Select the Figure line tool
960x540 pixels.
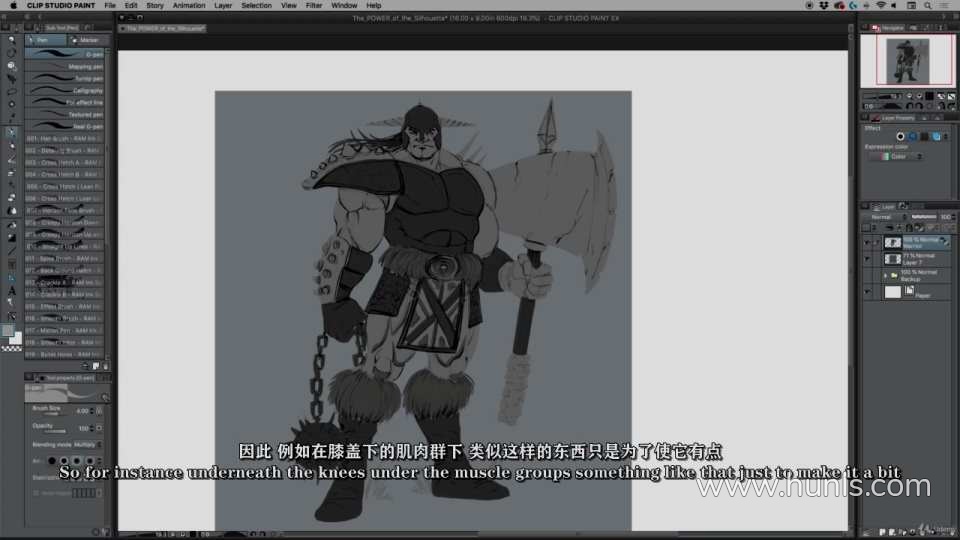[11, 250]
